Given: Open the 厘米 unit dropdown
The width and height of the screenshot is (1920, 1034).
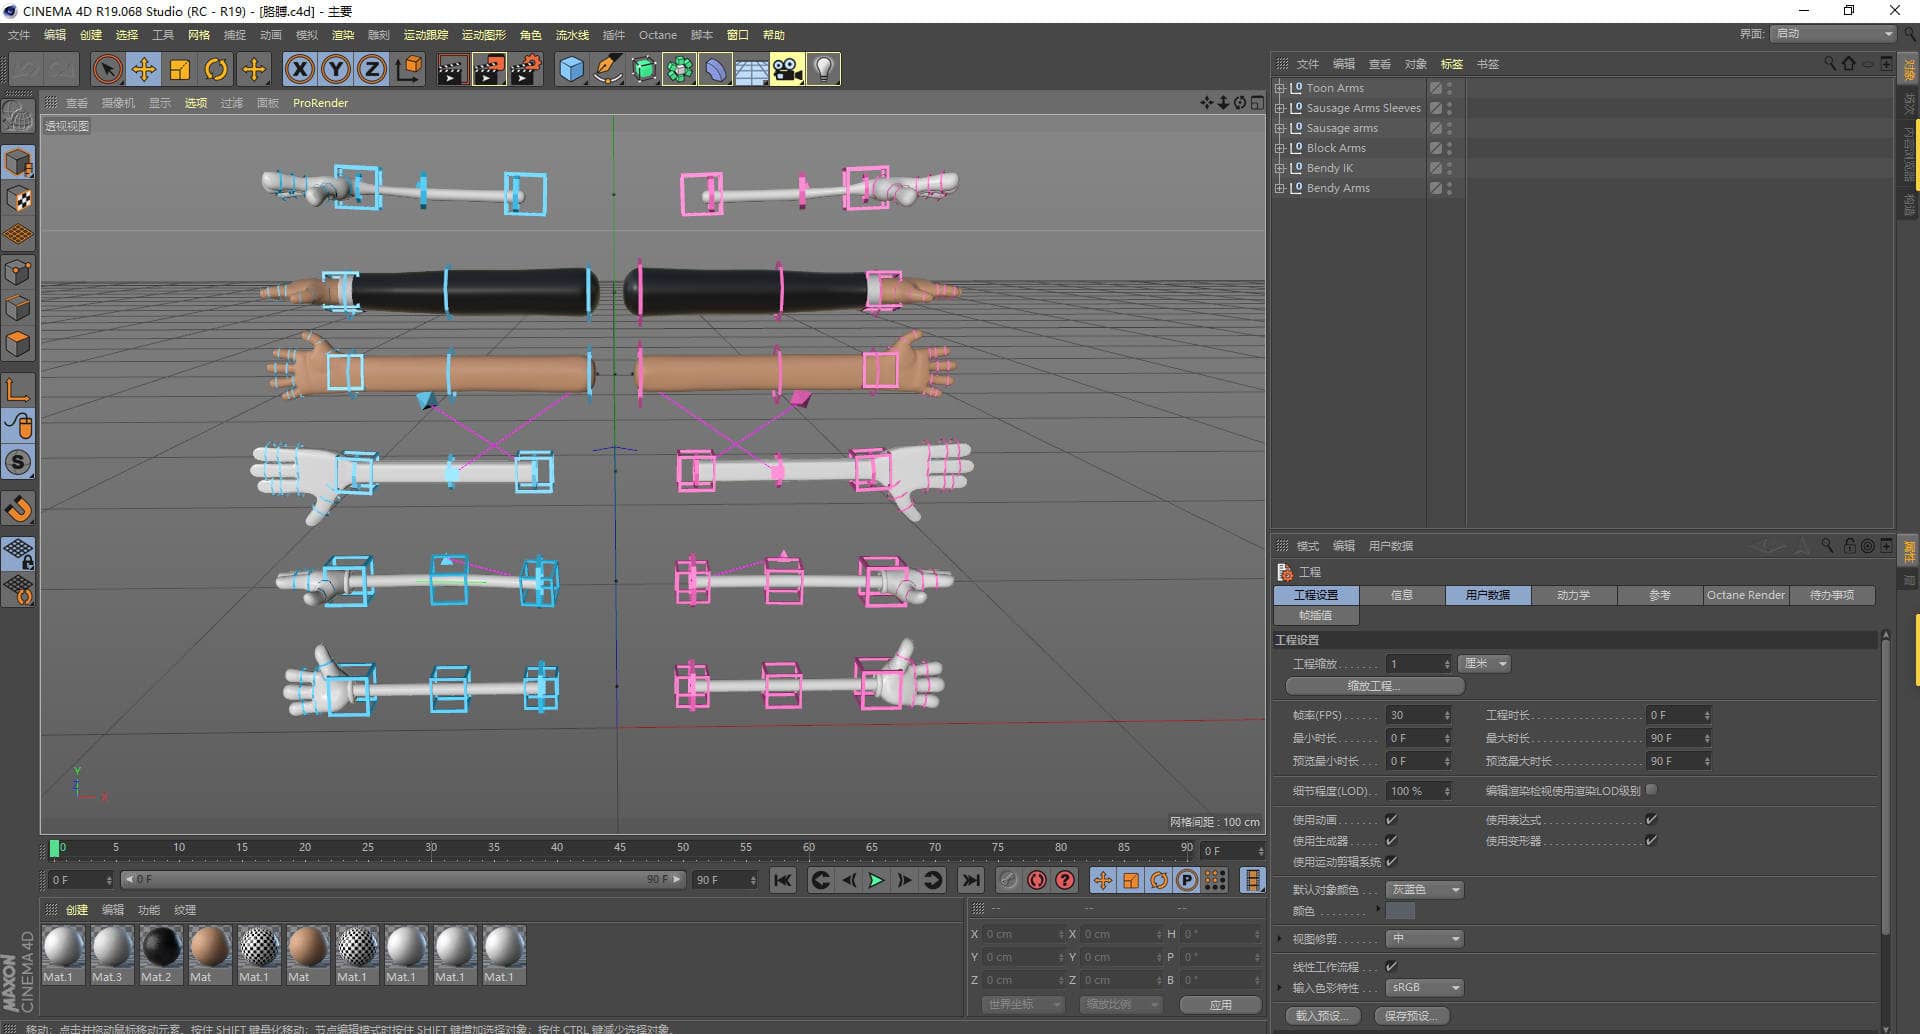Looking at the screenshot, I should 1485,663.
